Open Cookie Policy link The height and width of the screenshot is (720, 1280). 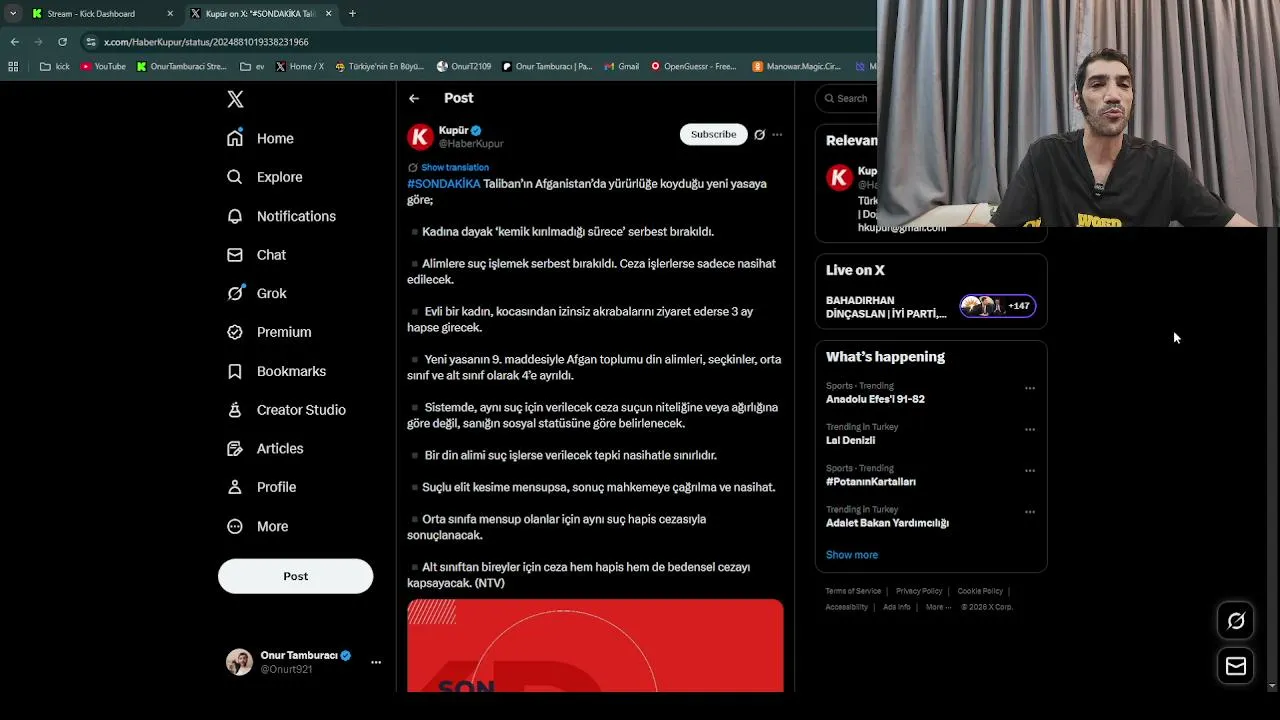click(x=980, y=591)
